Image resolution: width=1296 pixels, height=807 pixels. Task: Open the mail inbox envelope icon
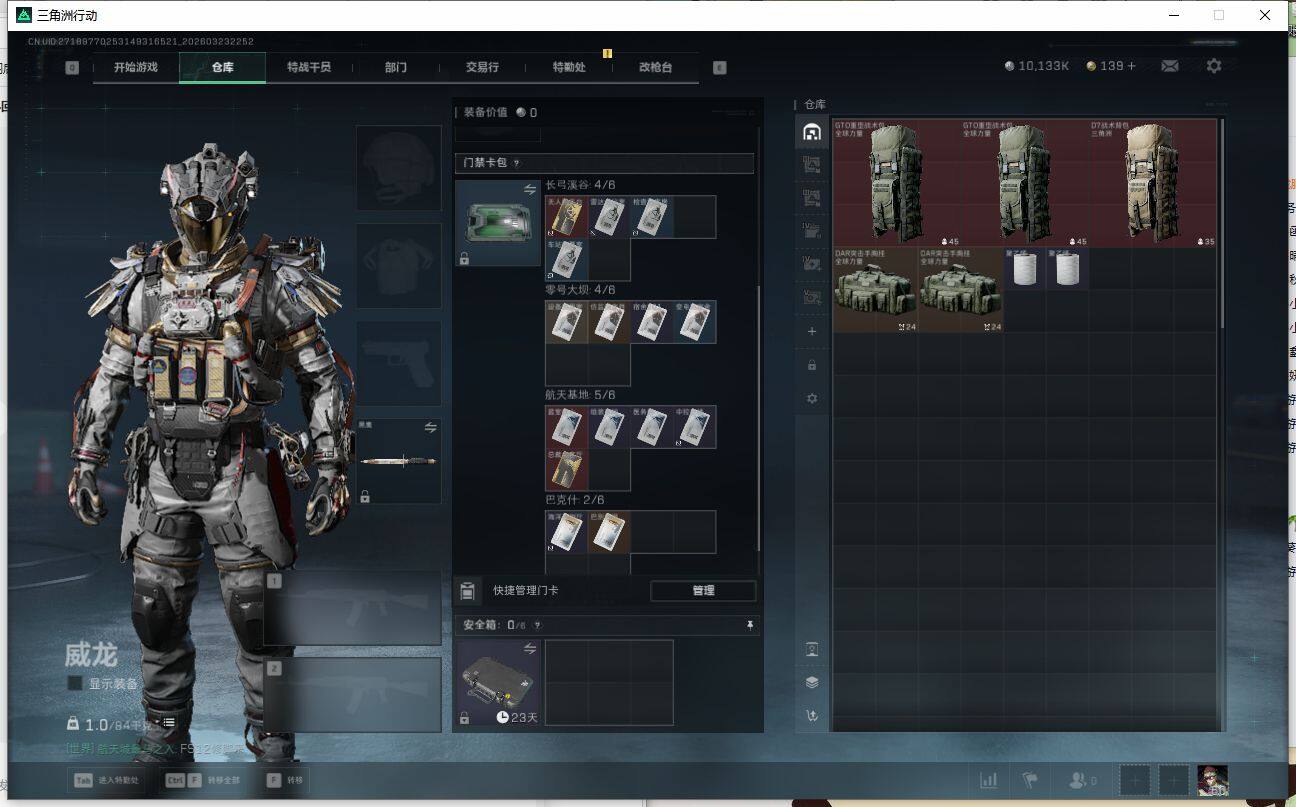[1169, 66]
